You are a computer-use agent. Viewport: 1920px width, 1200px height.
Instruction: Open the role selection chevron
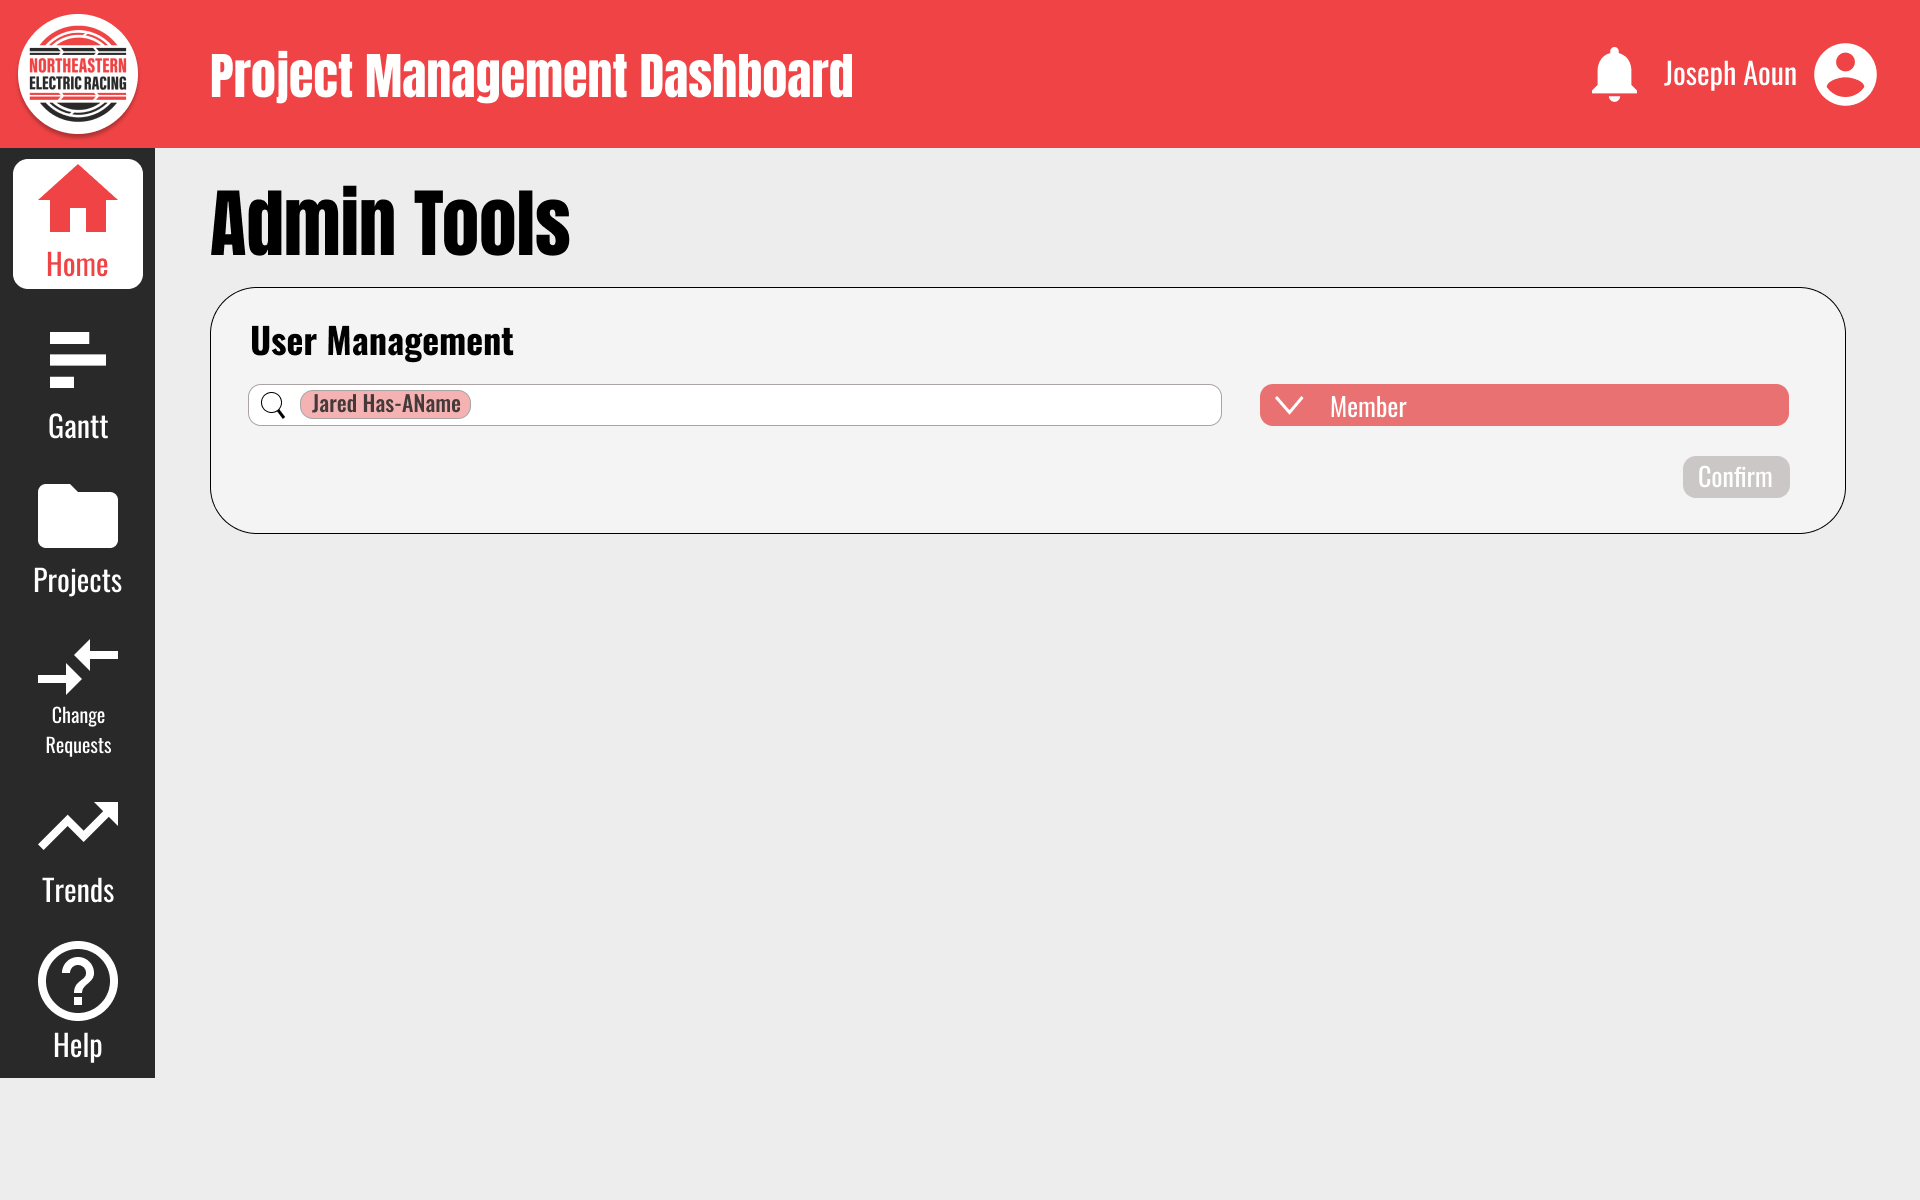tap(1290, 405)
